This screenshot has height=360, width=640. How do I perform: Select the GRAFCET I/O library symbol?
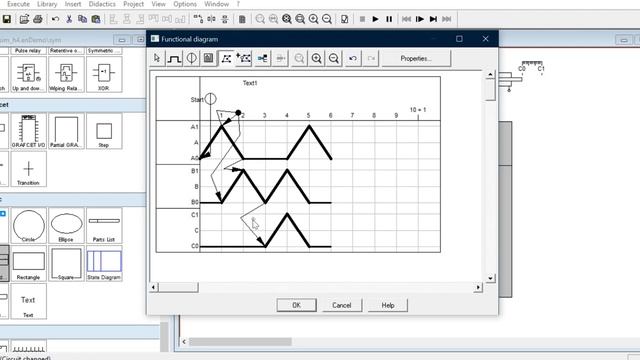click(29, 131)
